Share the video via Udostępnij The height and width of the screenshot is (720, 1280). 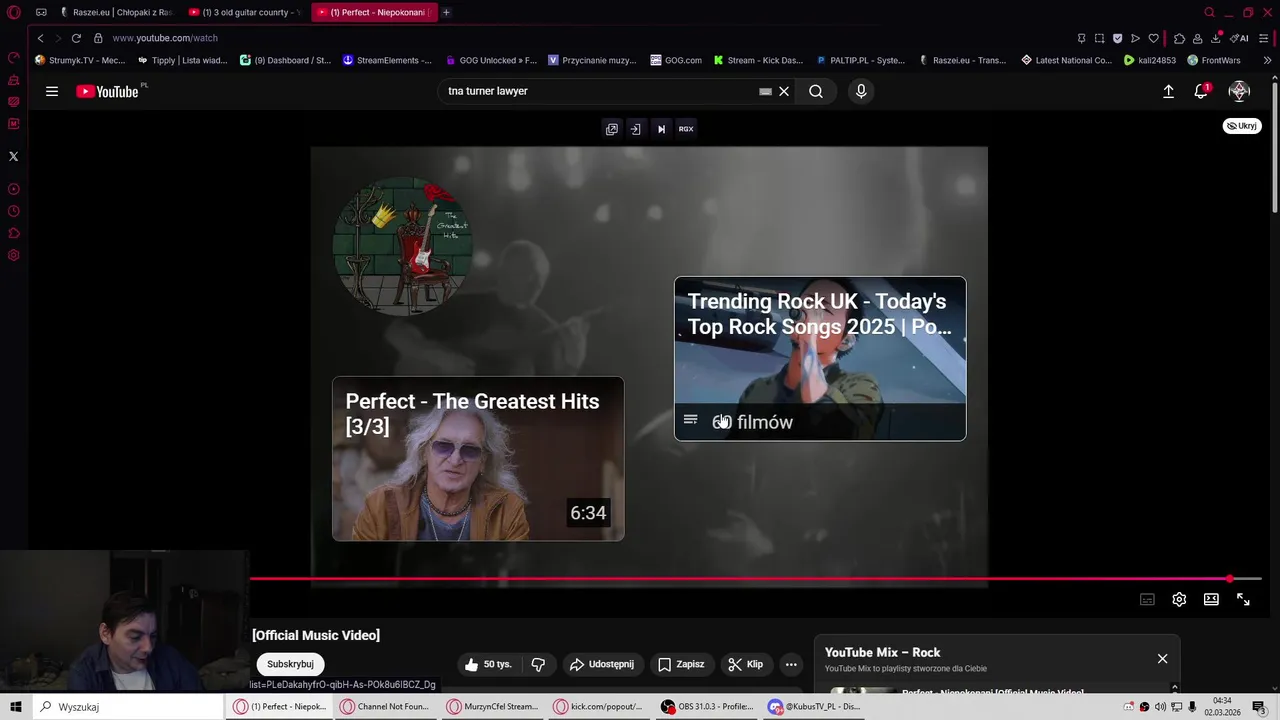click(x=601, y=664)
